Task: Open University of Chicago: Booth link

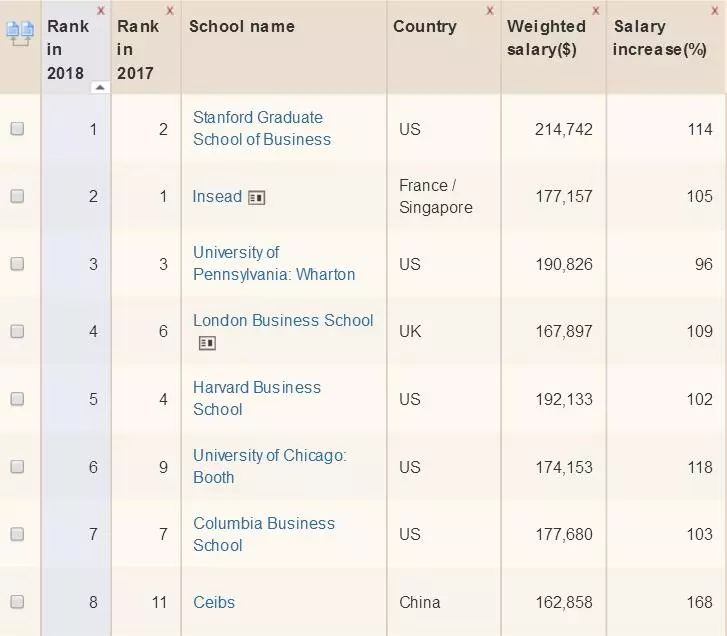Action: click(x=269, y=466)
